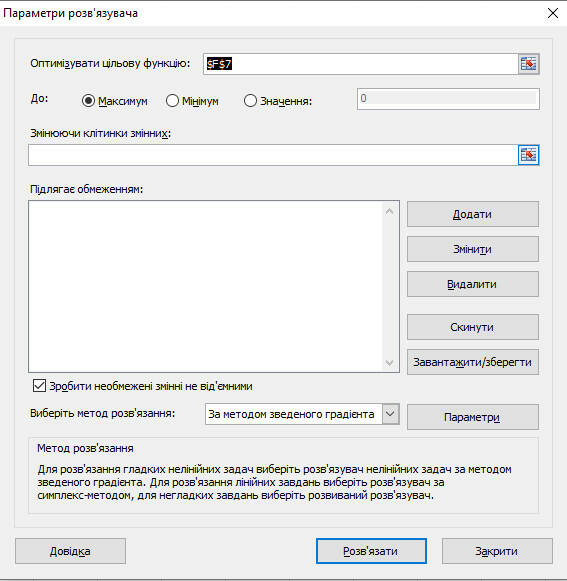
Task: Click the Додати constraint button
Action: tap(472, 214)
